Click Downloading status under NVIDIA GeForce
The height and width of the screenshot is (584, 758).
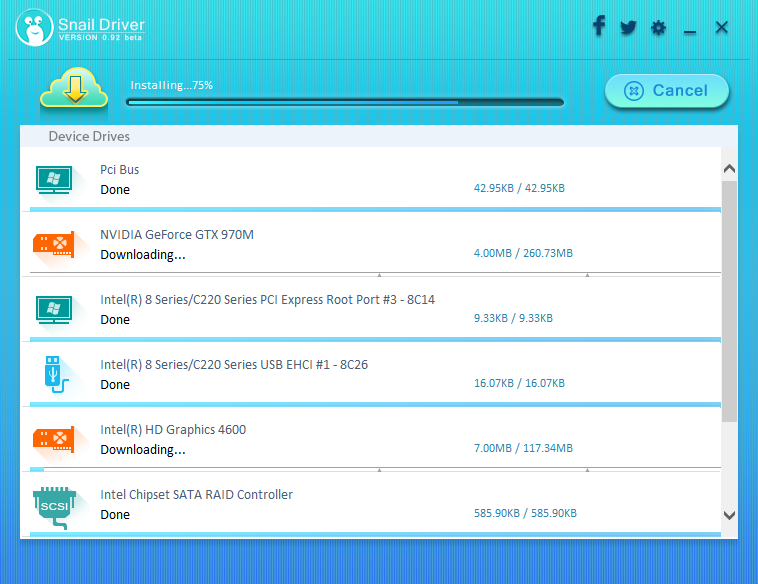143,255
